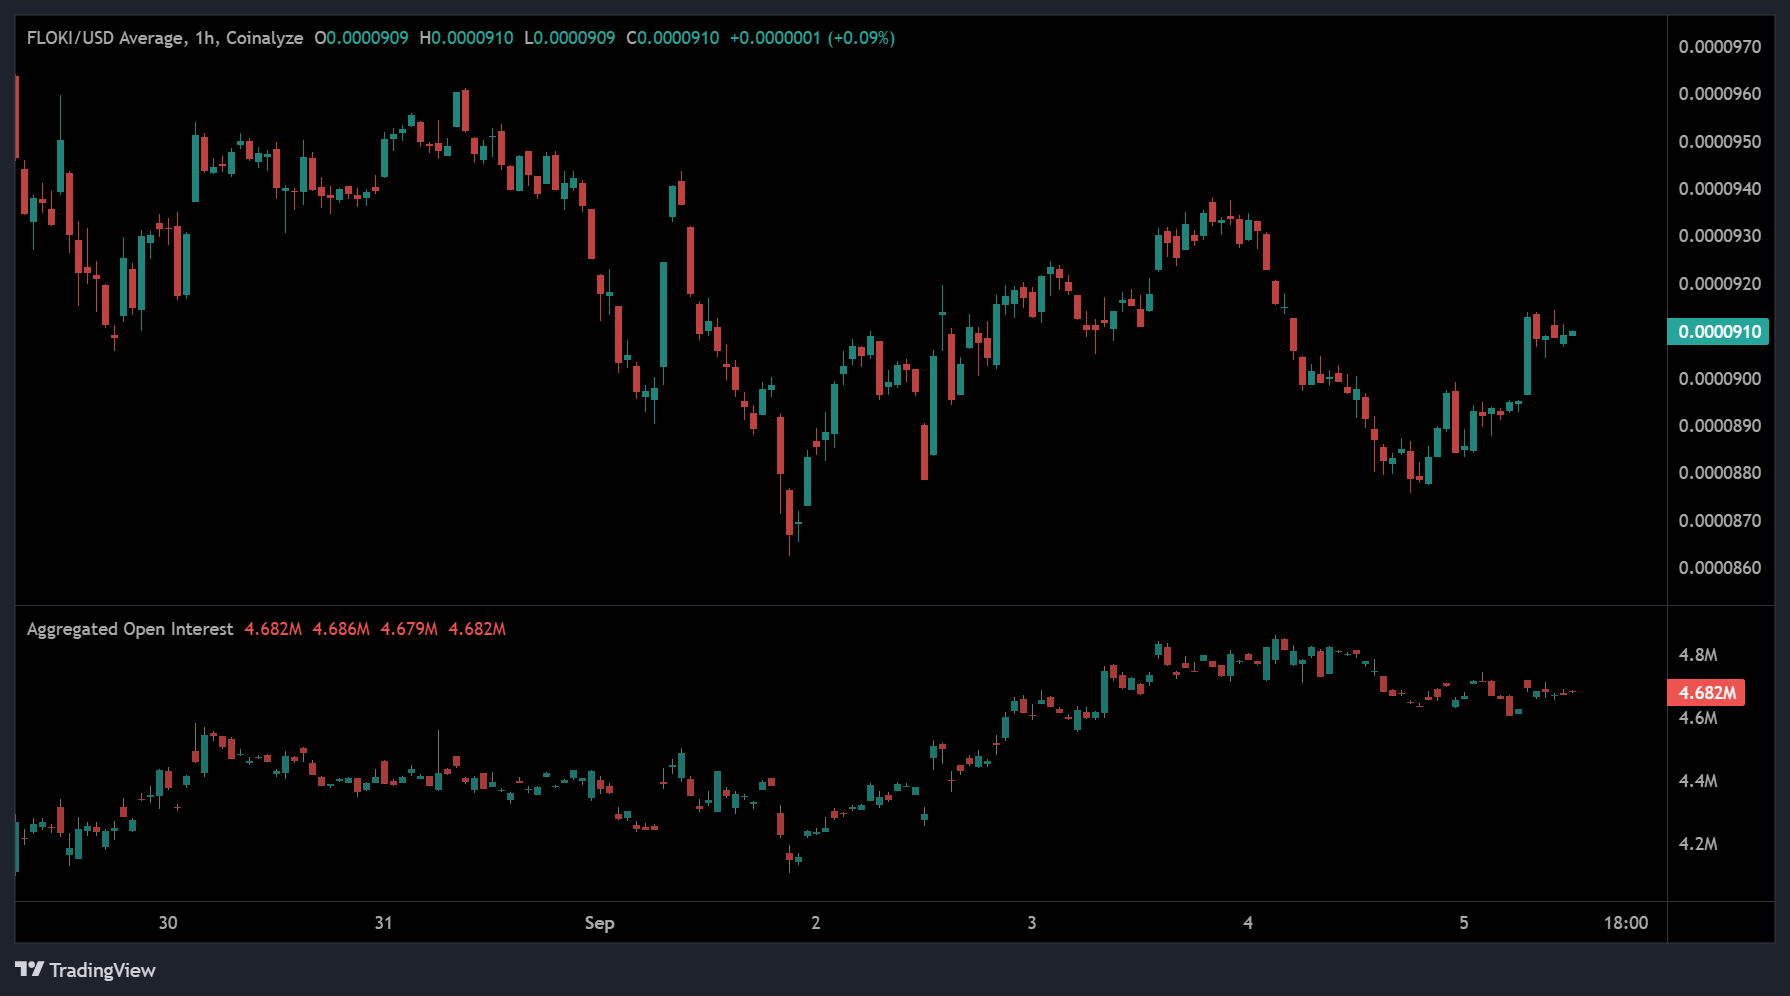Click the date 2 on the timeline
This screenshot has height=996, width=1790.
click(x=816, y=923)
